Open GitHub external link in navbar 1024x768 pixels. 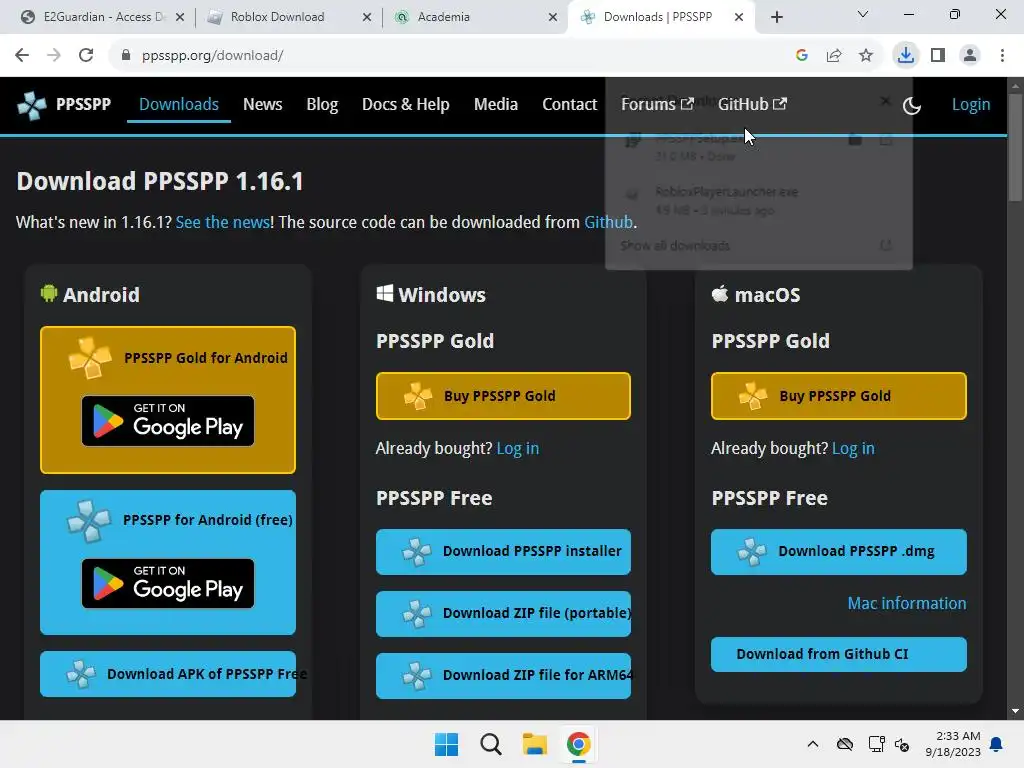[752, 104]
